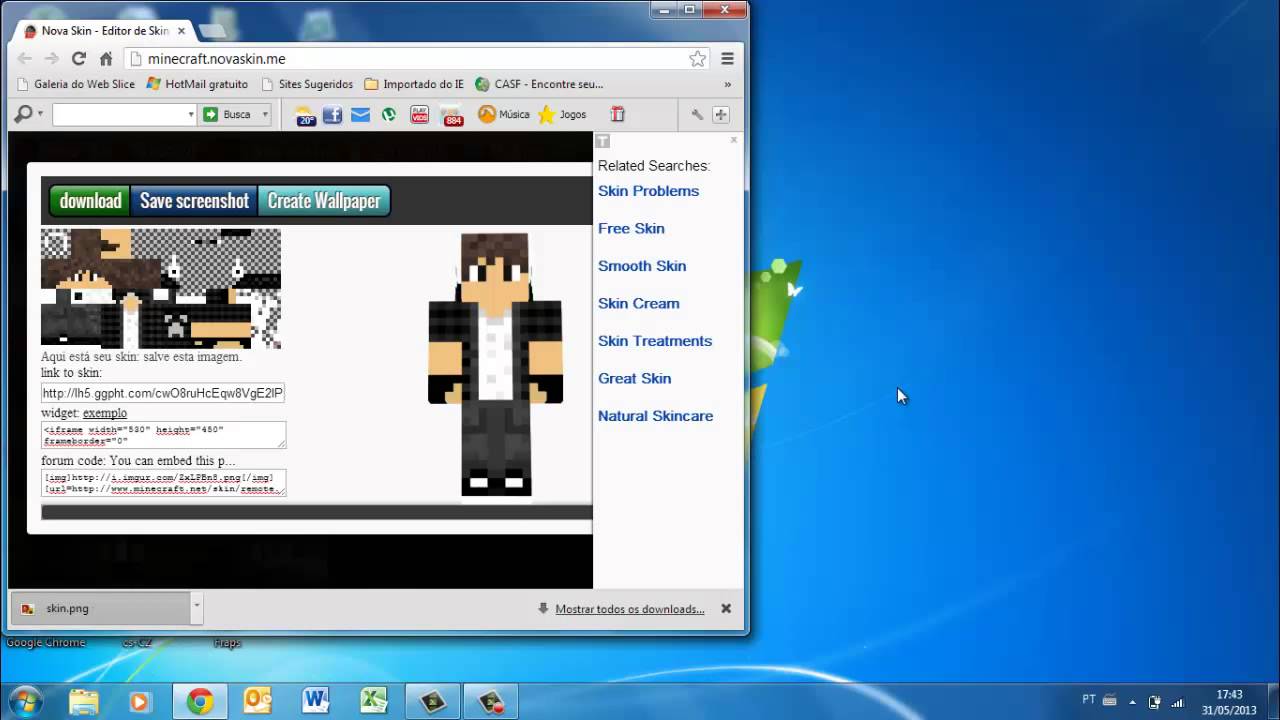Close the Nova Skin tab

coord(181,31)
